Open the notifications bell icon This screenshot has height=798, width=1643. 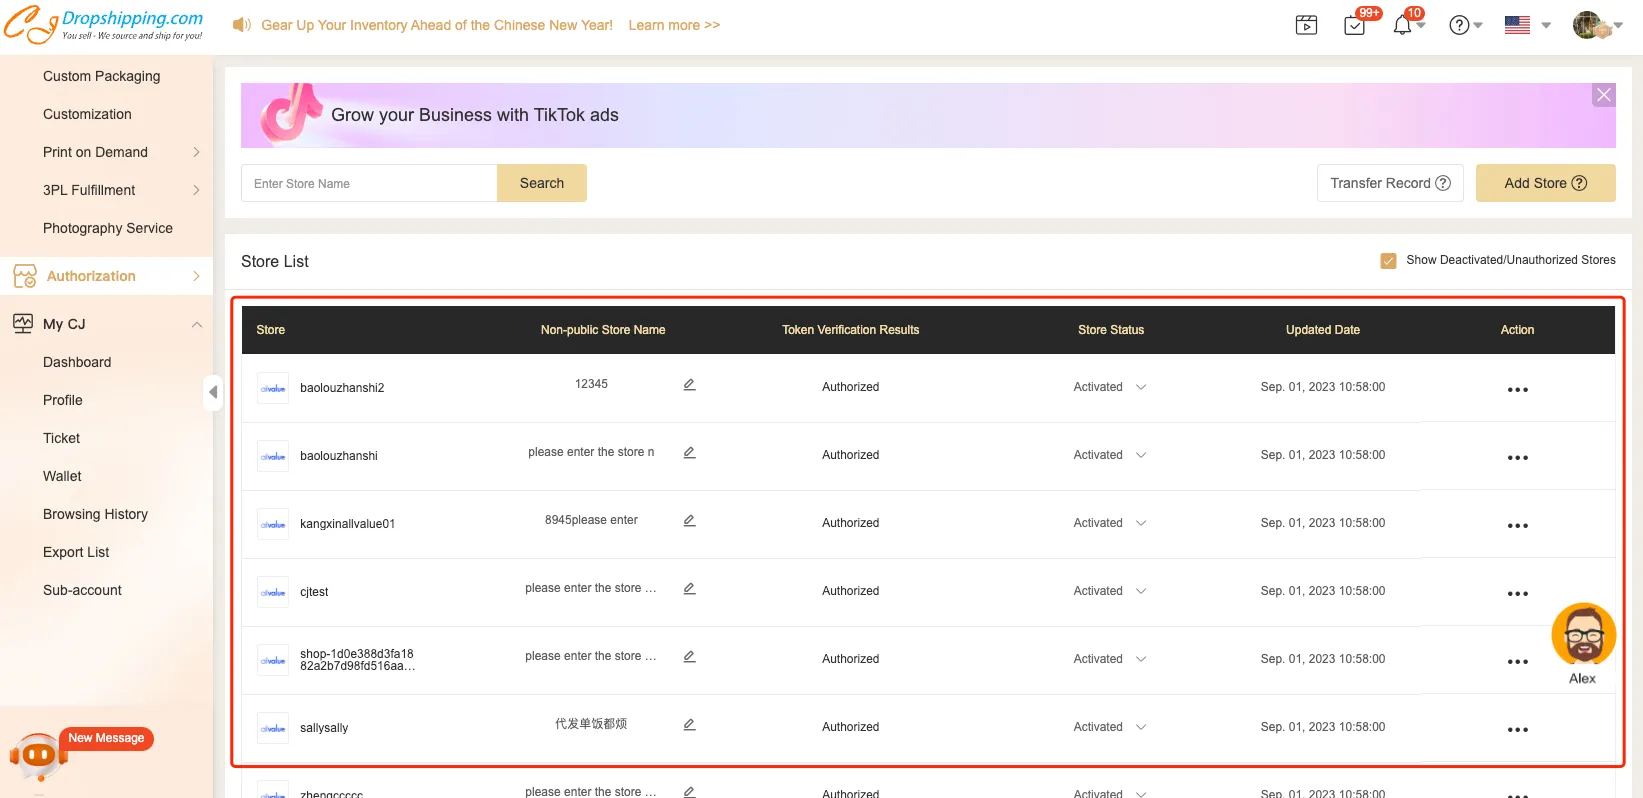[x=1402, y=25]
